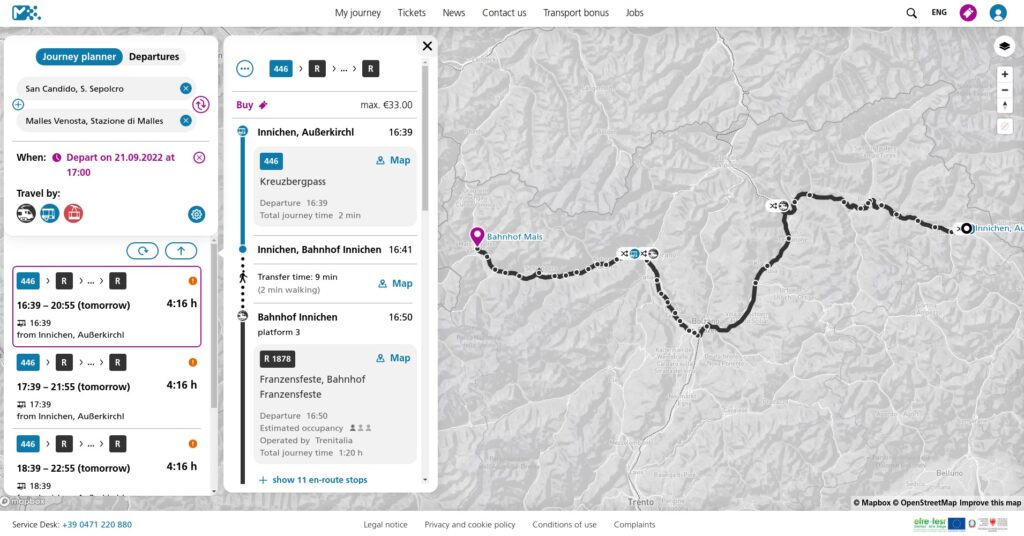This screenshot has width=1024, height=536.
Task: Show walking transfer on Map
Action: (x=395, y=283)
